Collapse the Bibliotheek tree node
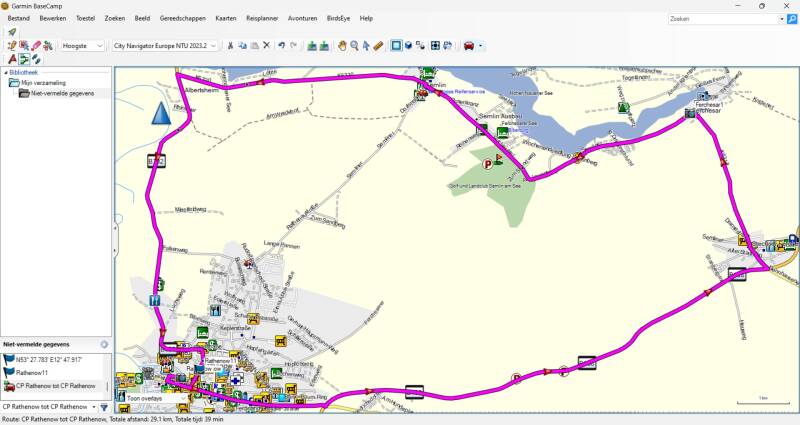The height and width of the screenshot is (425, 800). point(5,72)
